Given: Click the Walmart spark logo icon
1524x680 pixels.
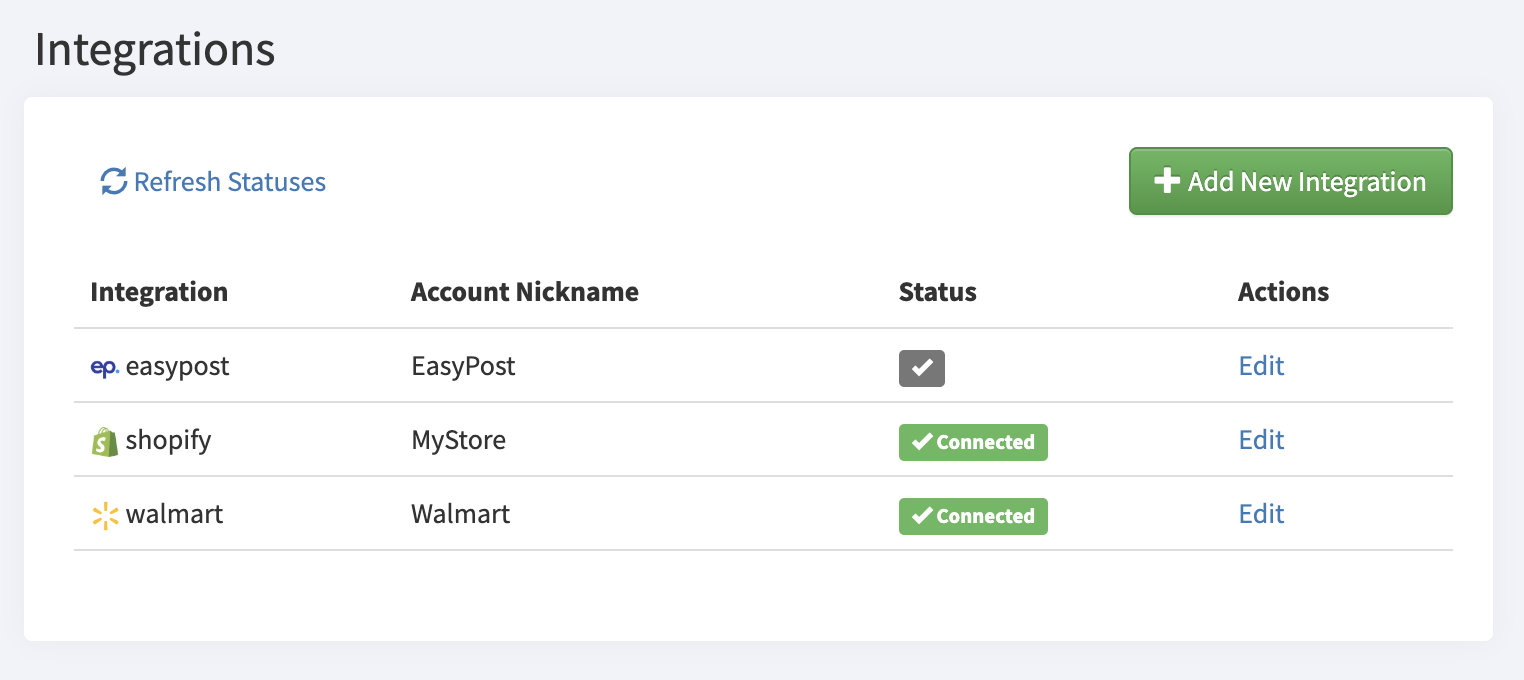Looking at the screenshot, I should pyautogui.click(x=104, y=516).
